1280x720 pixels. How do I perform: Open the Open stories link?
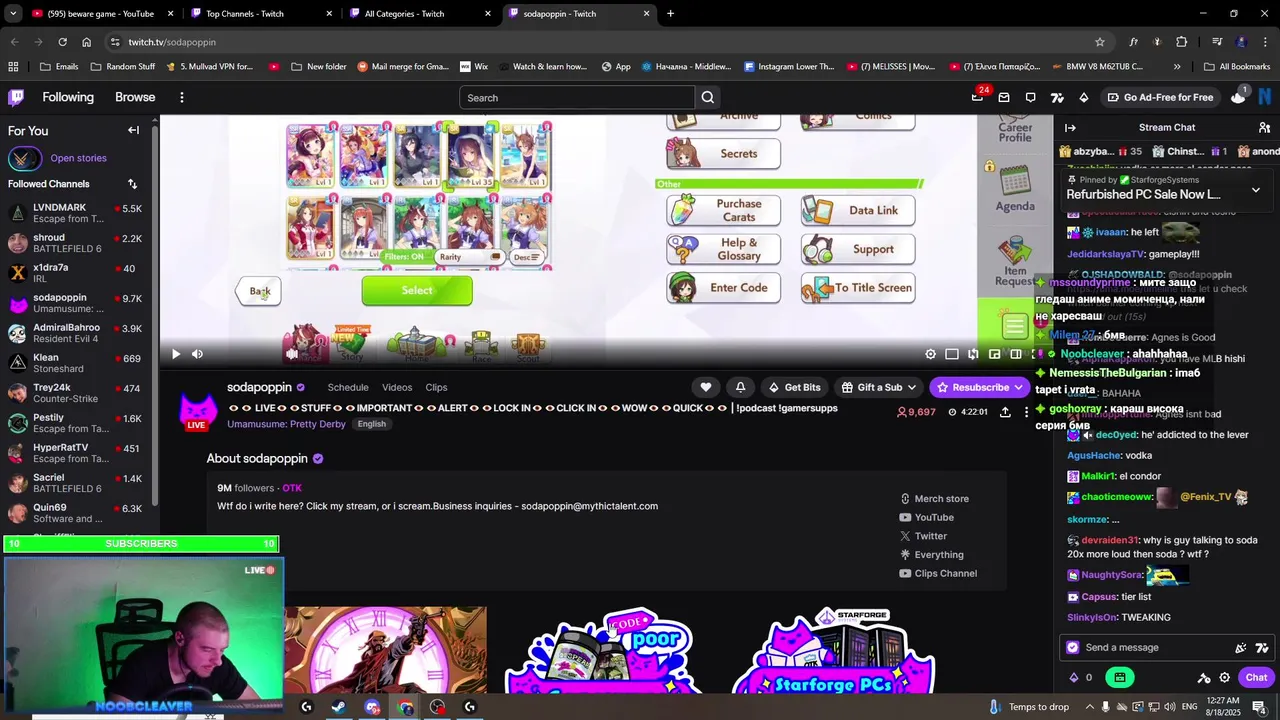(78, 158)
